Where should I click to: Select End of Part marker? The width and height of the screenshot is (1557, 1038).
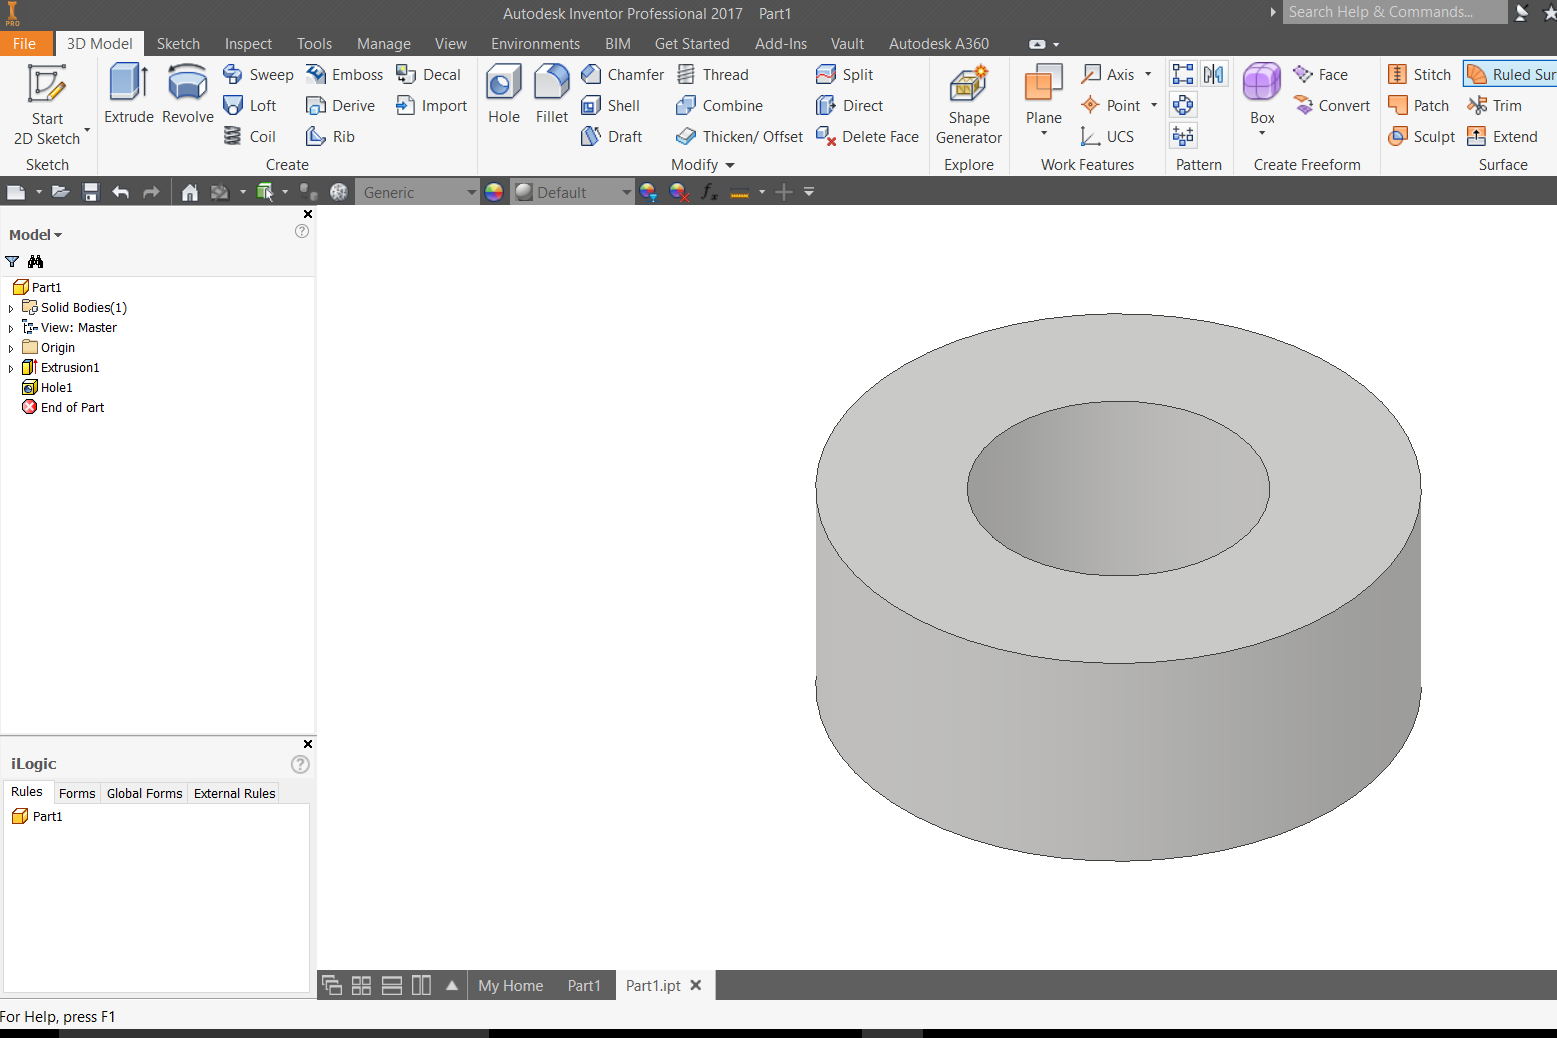pyautogui.click(x=63, y=408)
